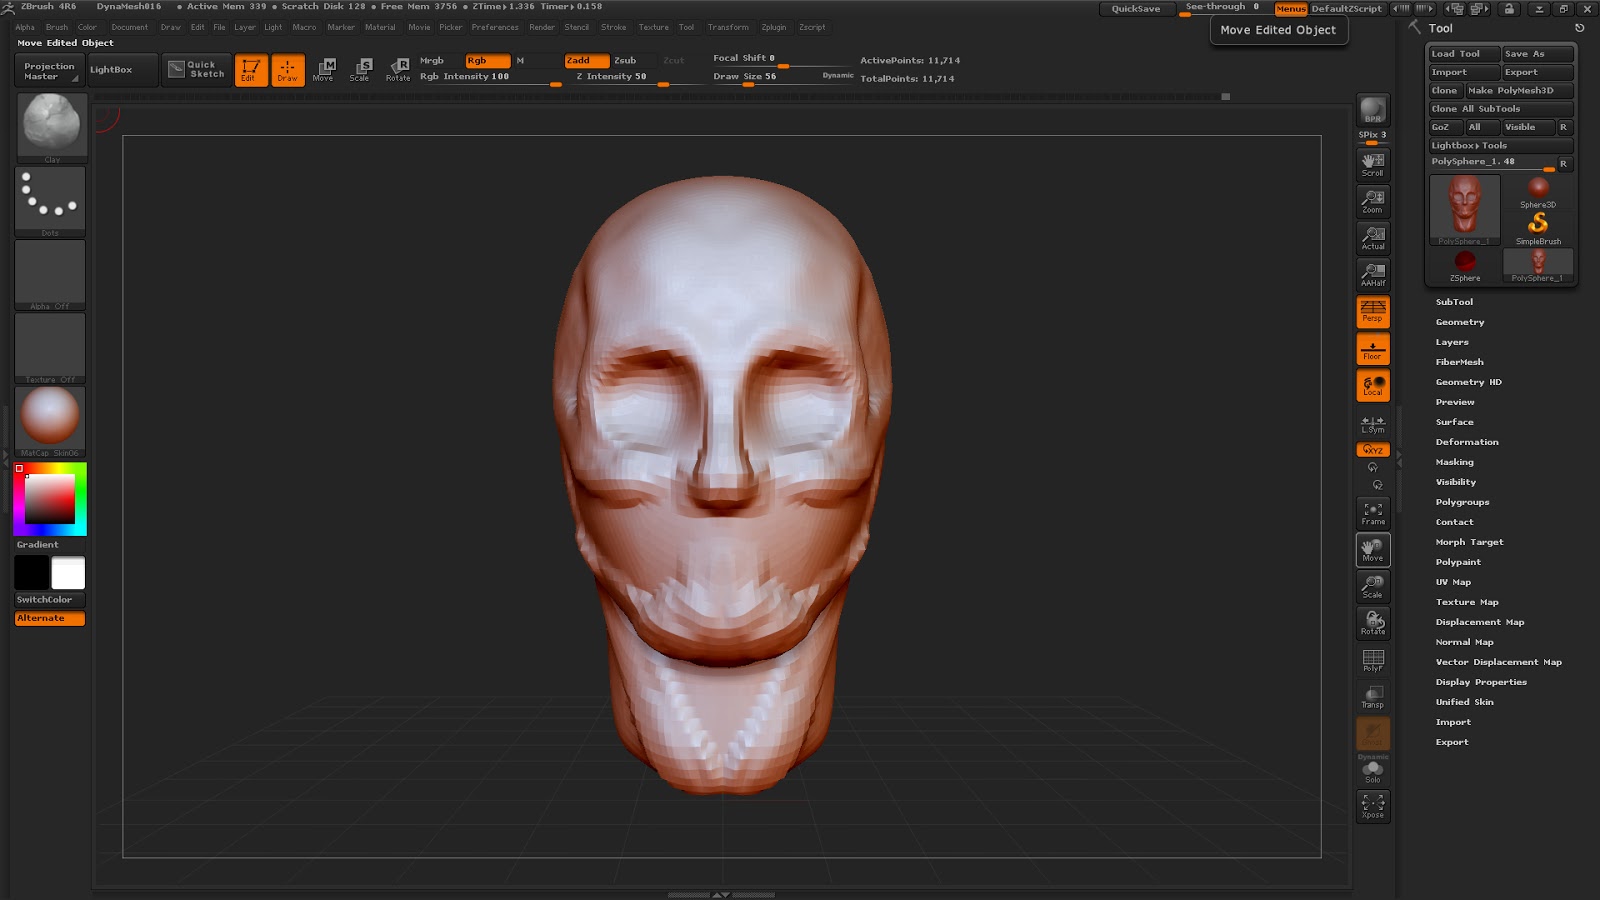The height and width of the screenshot is (900, 1600).
Task: Open the Brush menu
Action: click(57, 27)
